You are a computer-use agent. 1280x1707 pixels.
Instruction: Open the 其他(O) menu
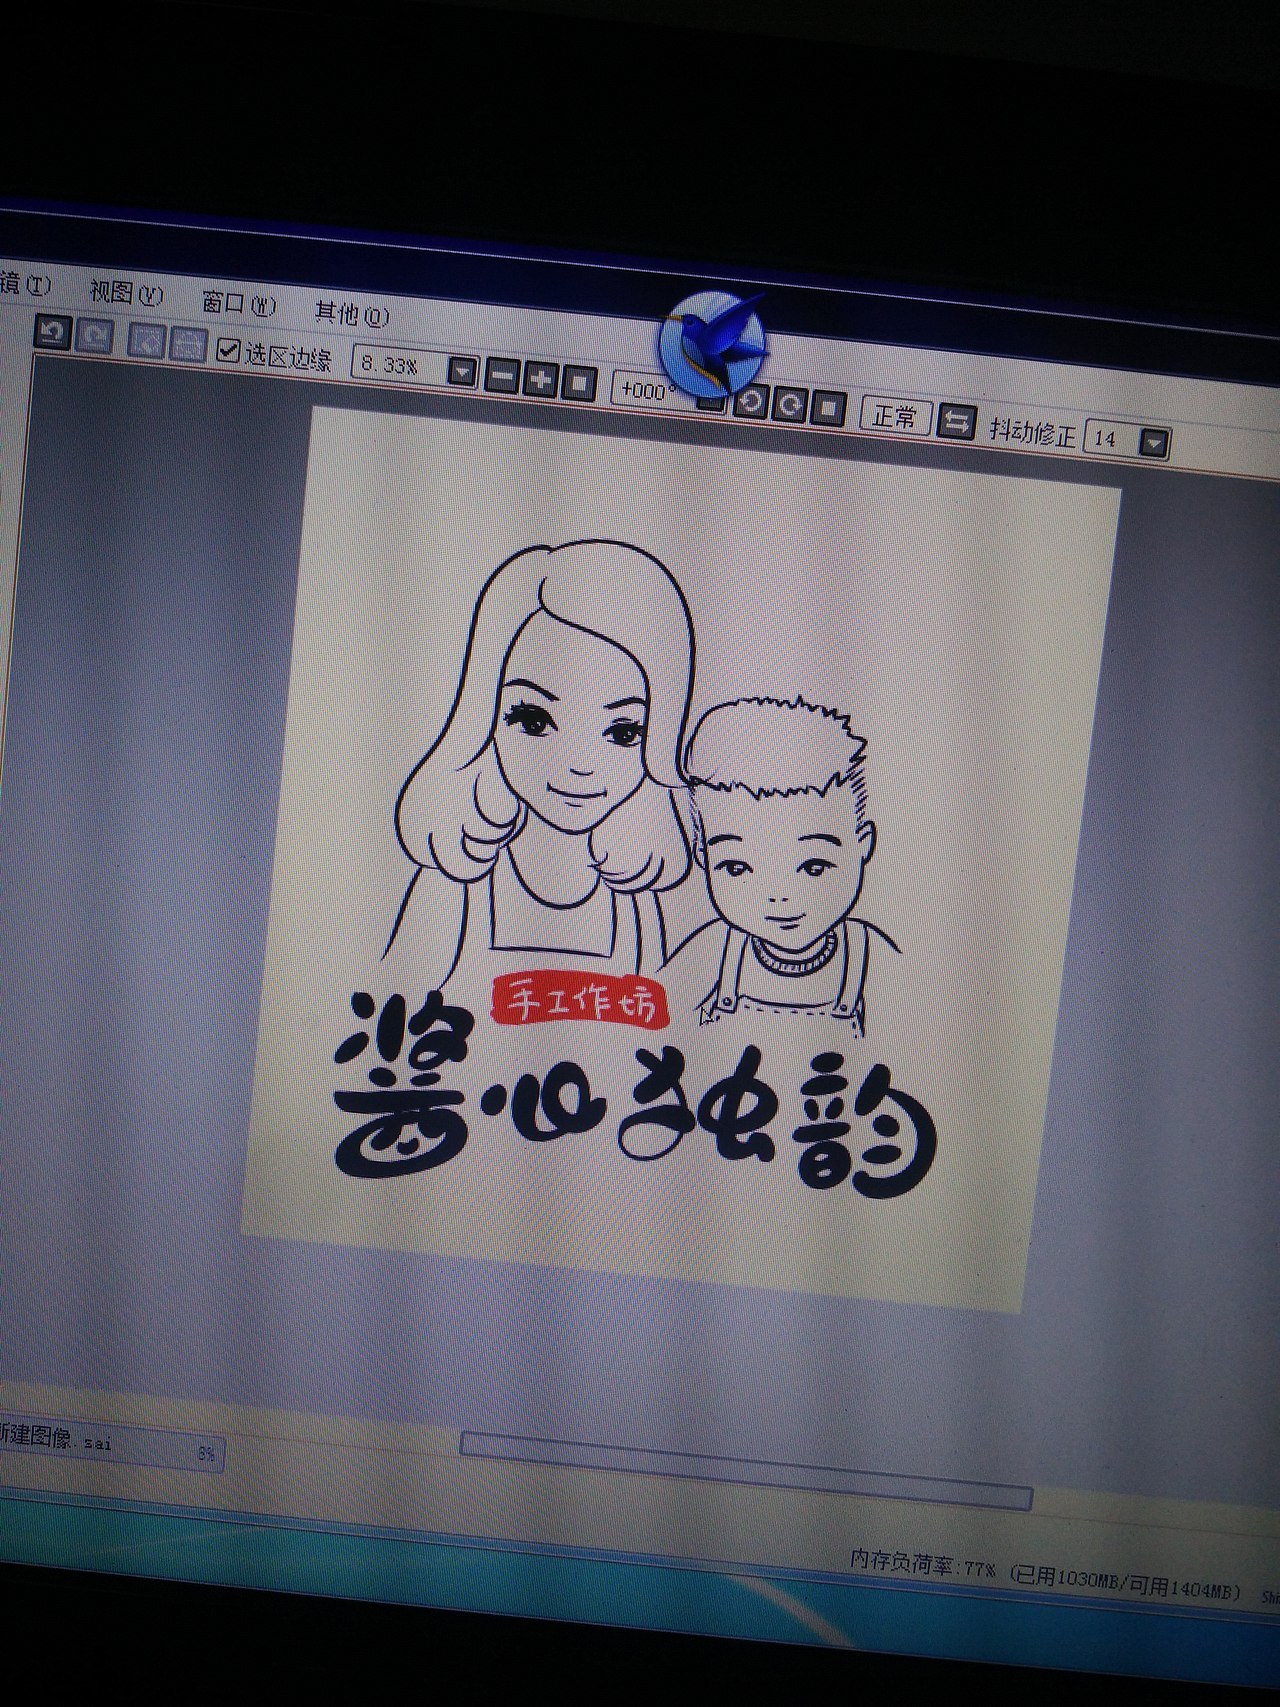(x=351, y=314)
